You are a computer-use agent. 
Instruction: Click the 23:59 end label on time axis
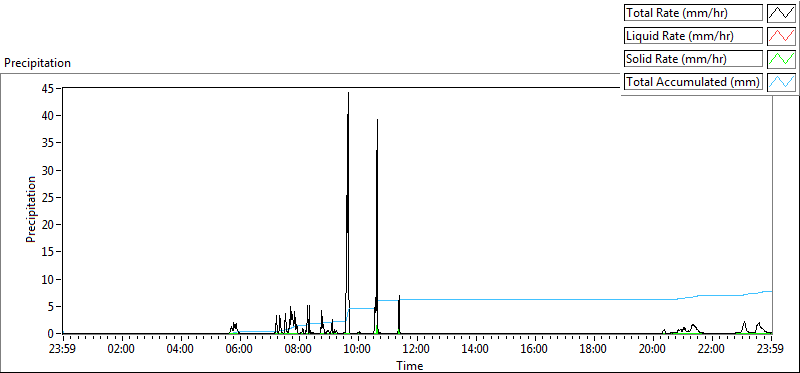coord(771,349)
